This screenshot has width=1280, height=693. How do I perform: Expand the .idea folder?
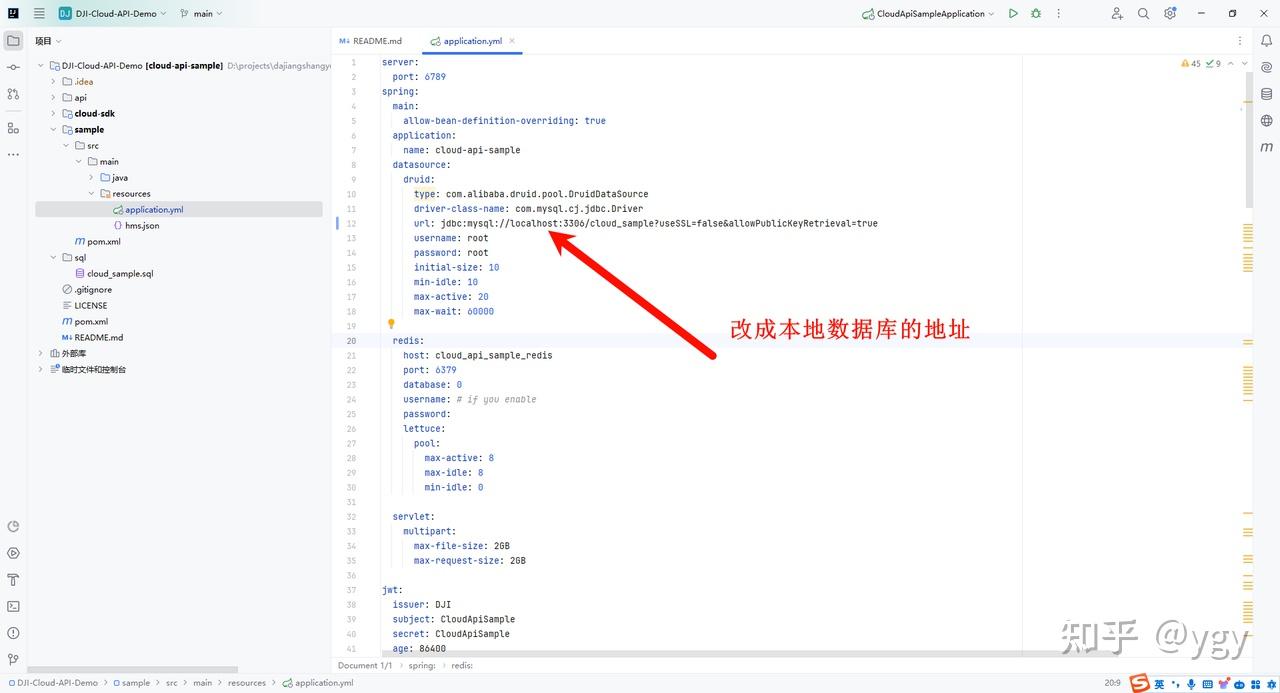(x=54, y=82)
